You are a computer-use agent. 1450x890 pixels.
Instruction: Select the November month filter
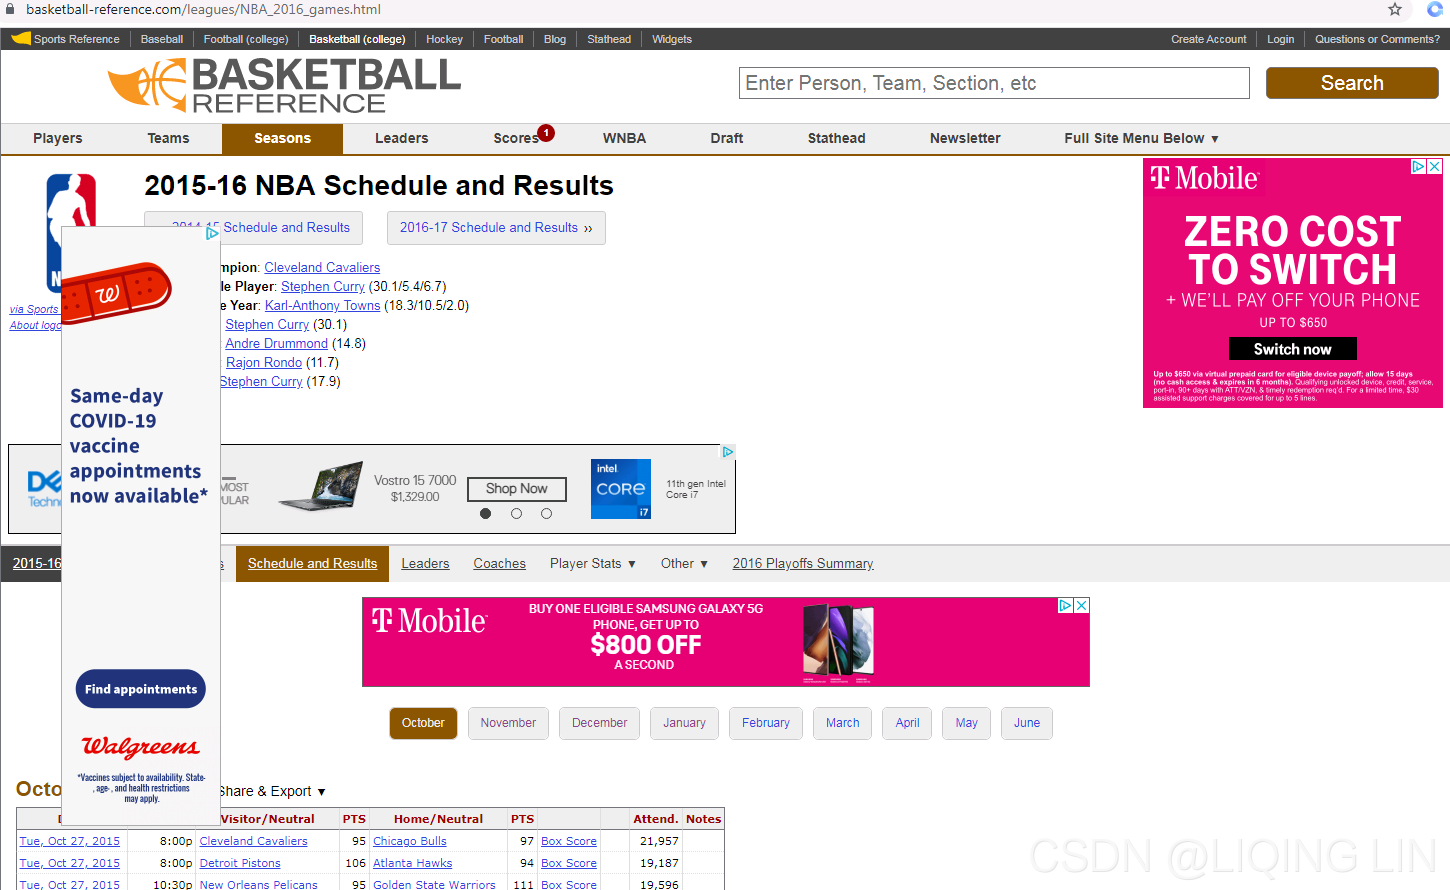(x=508, y=723)
